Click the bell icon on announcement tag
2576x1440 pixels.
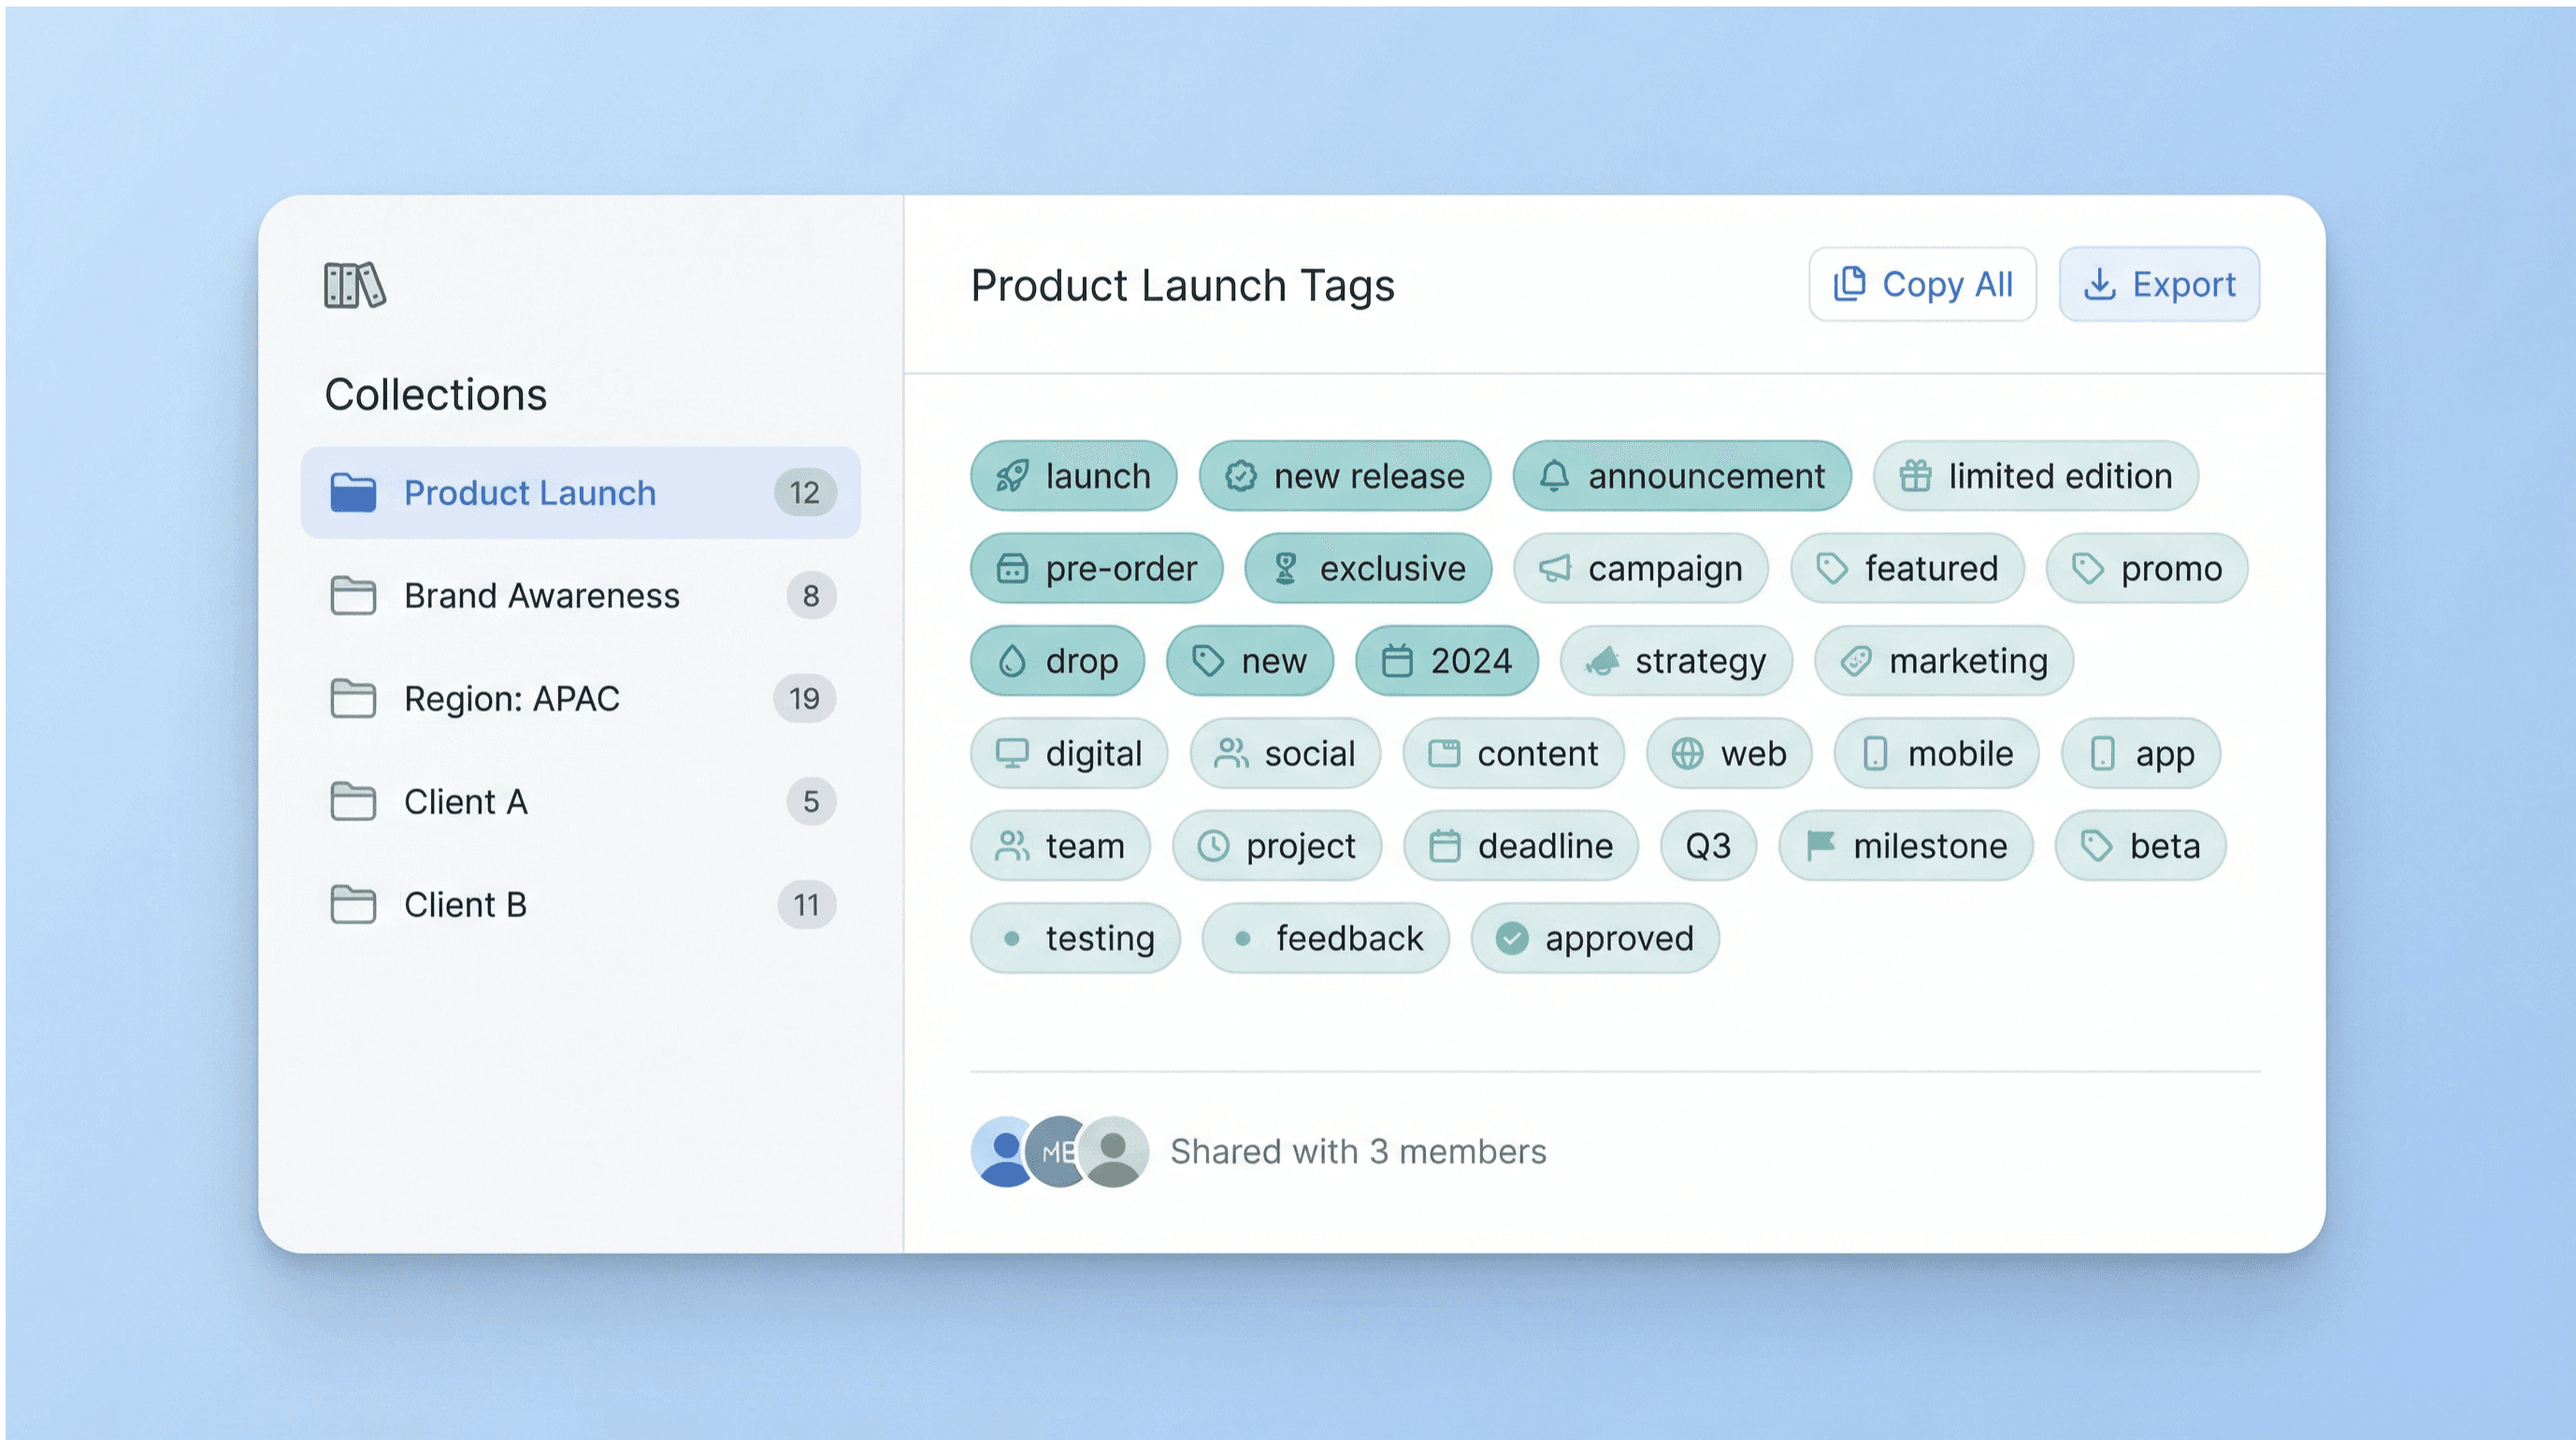[x=1554, y=476]
